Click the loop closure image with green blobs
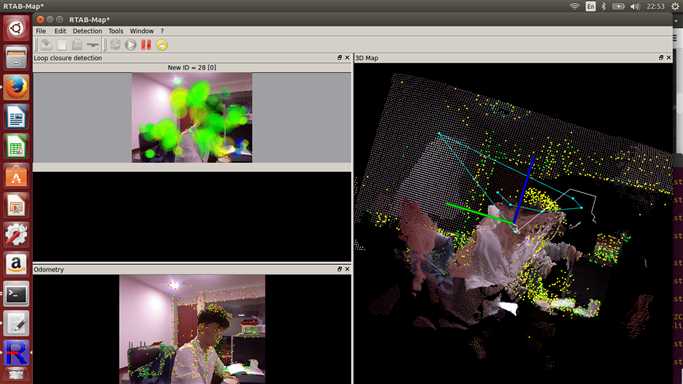 (192, 118)
